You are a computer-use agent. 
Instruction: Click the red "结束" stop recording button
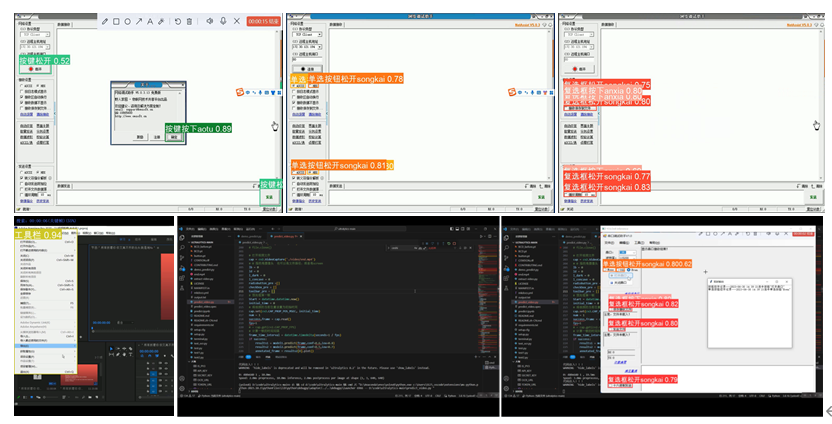click(x=263, y=21)
